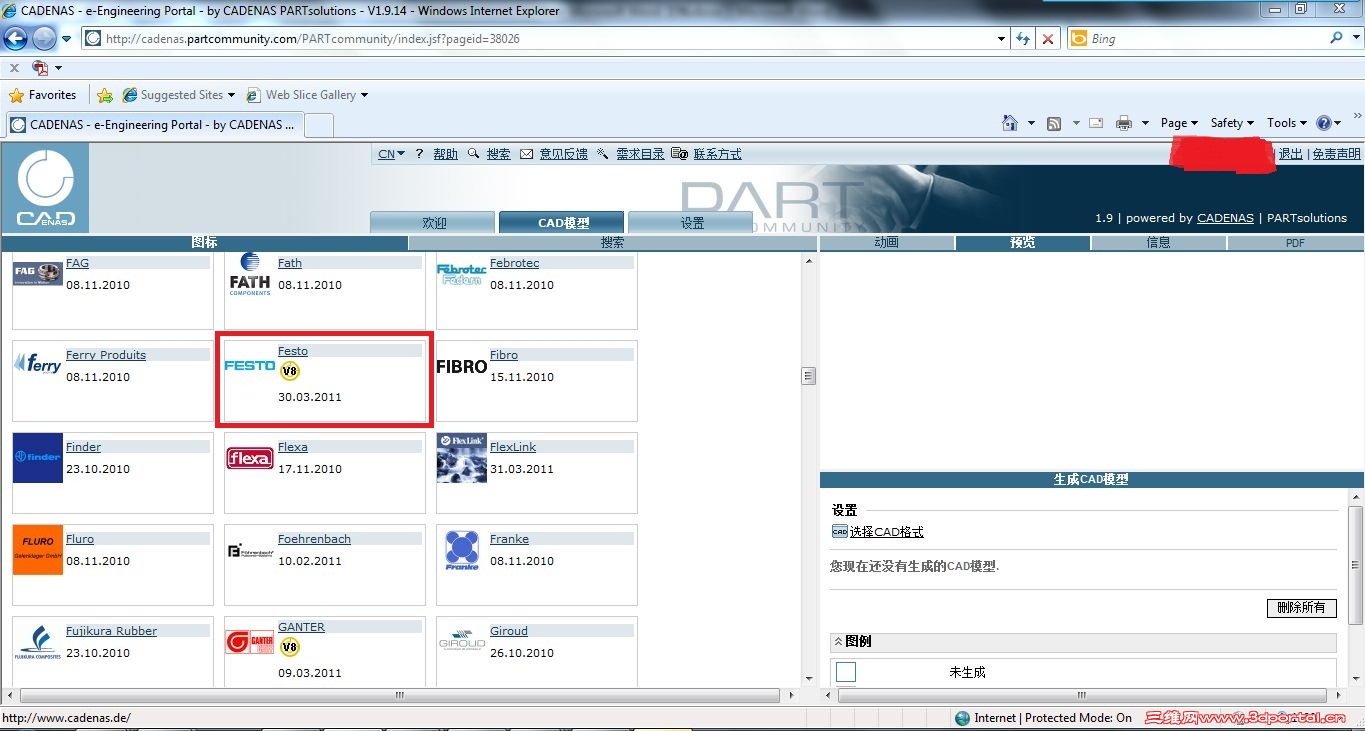Viewport: 1365px width, 731px height.
Task: Open the FATH Components logo
Action: [250, 274]
